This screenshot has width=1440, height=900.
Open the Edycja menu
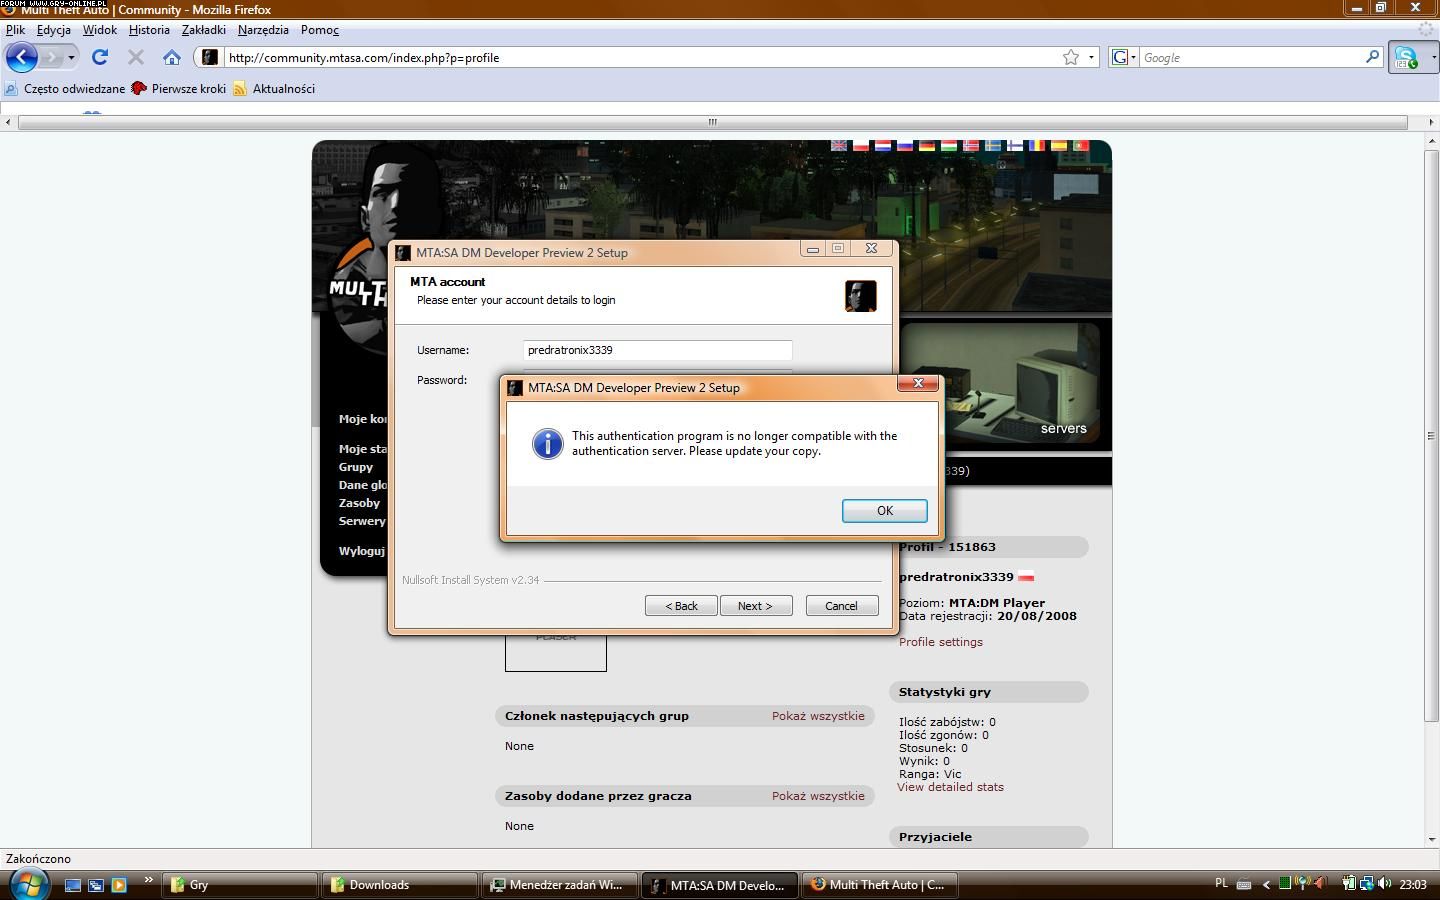[x=54, y=30]
